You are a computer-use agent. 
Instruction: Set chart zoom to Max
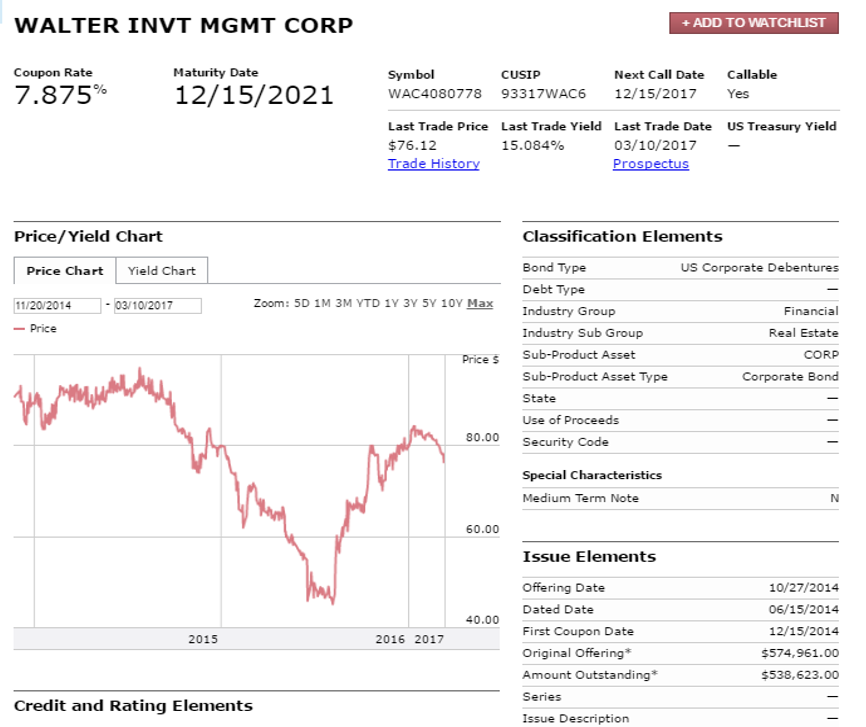[480, 303]
